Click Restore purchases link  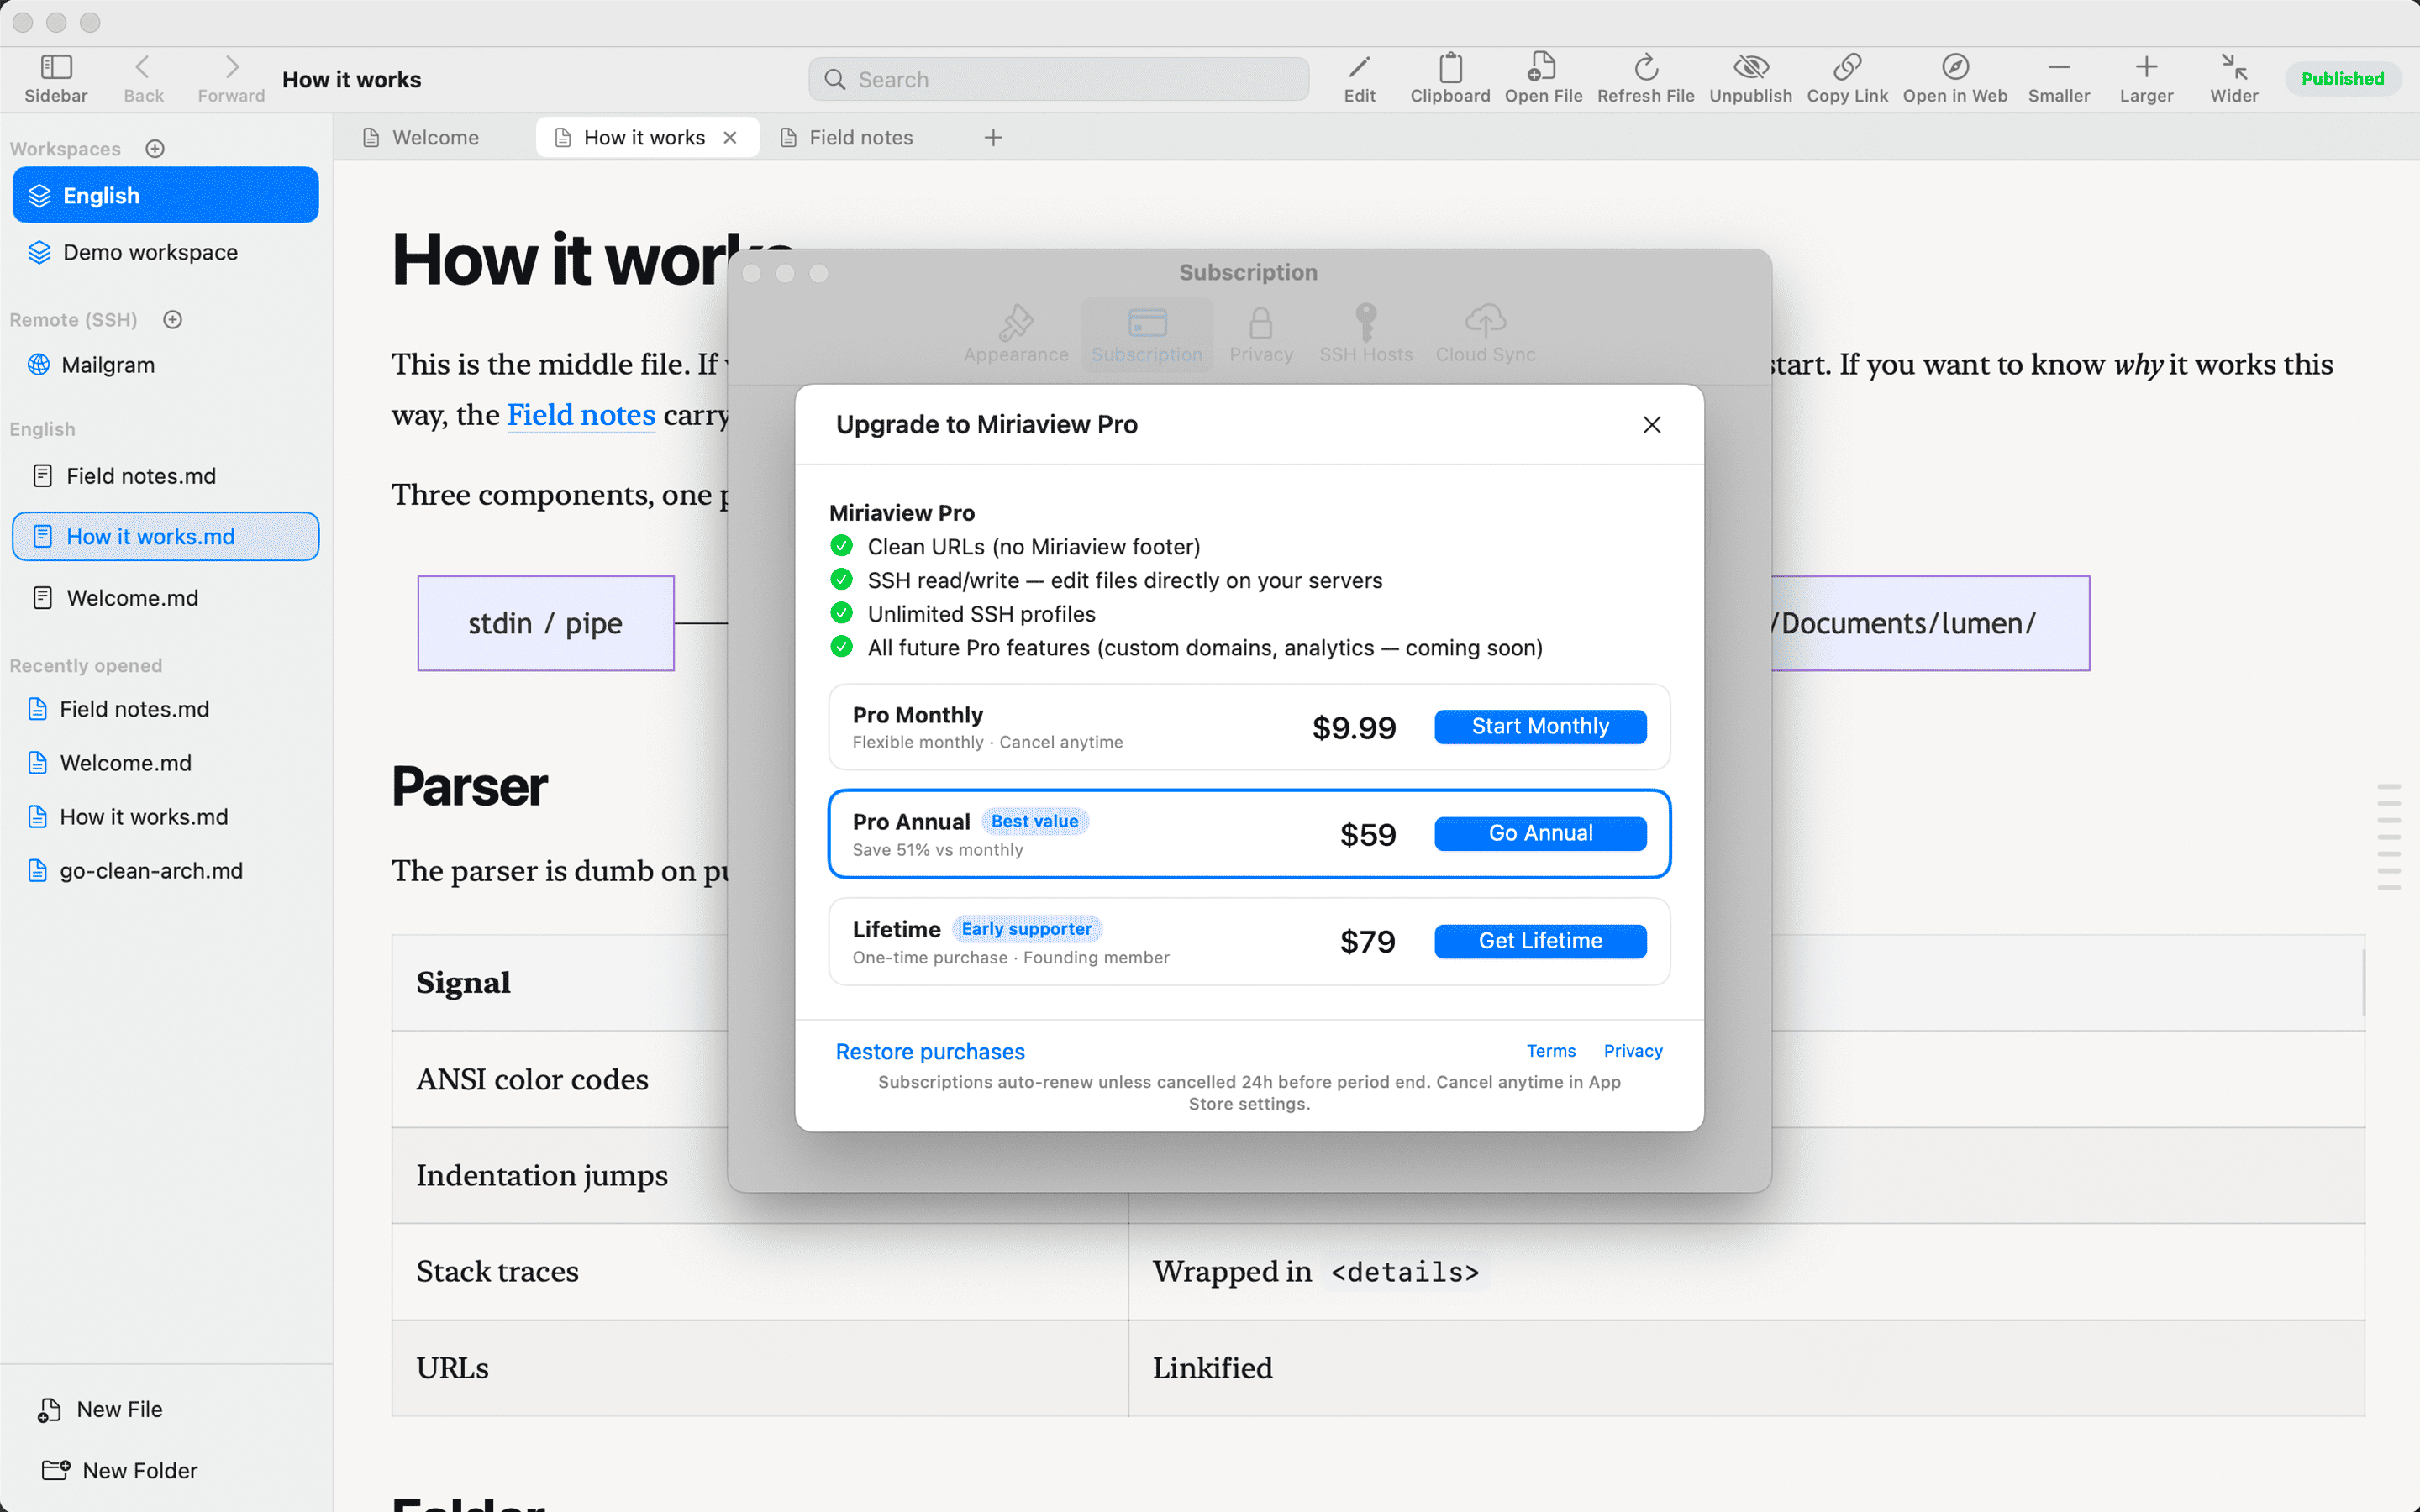(930, 1052)
